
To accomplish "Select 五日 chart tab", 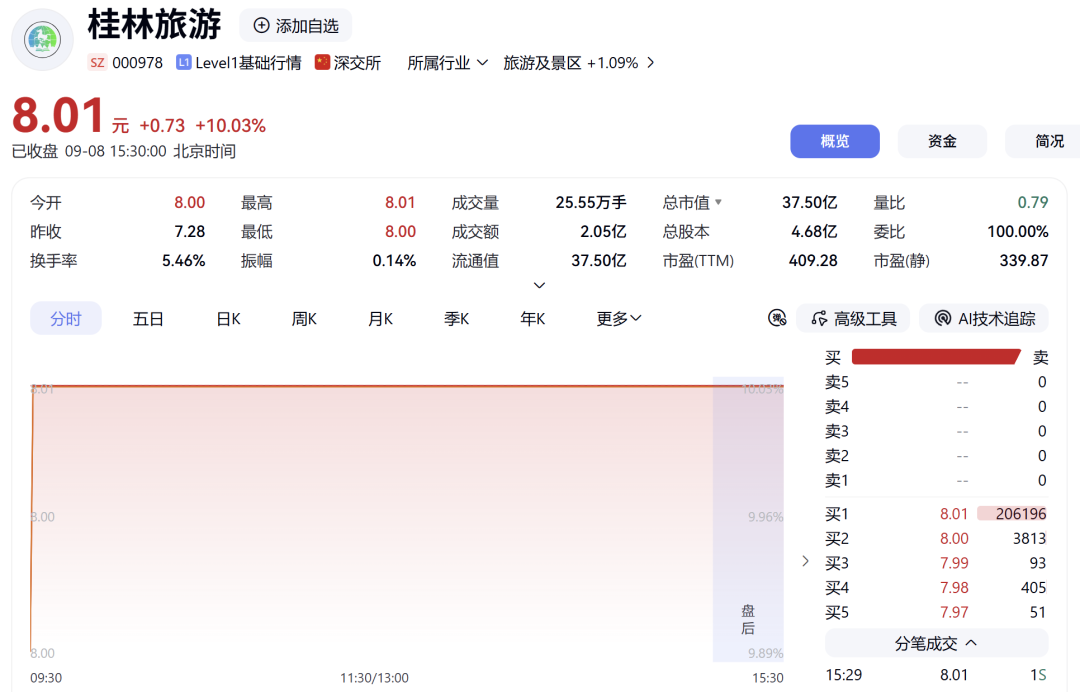I will 148,319.
